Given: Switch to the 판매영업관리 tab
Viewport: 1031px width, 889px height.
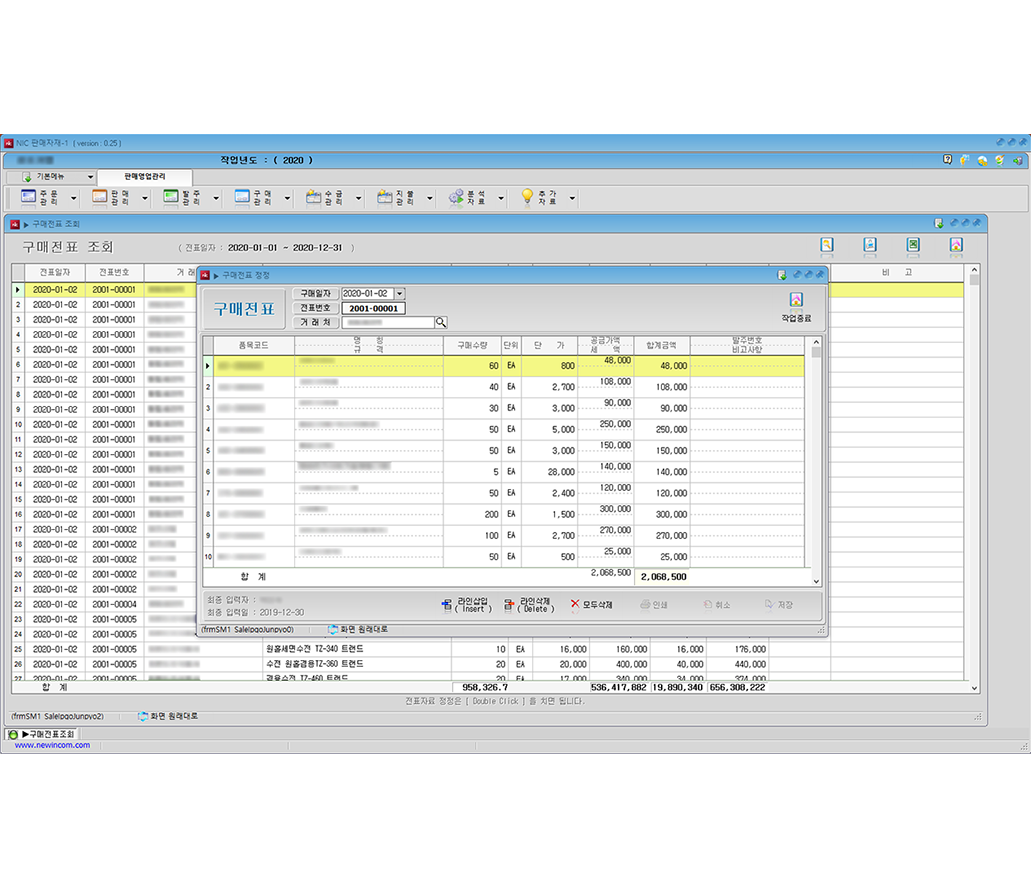Looking at the screenshot, I should click(144, 177).
